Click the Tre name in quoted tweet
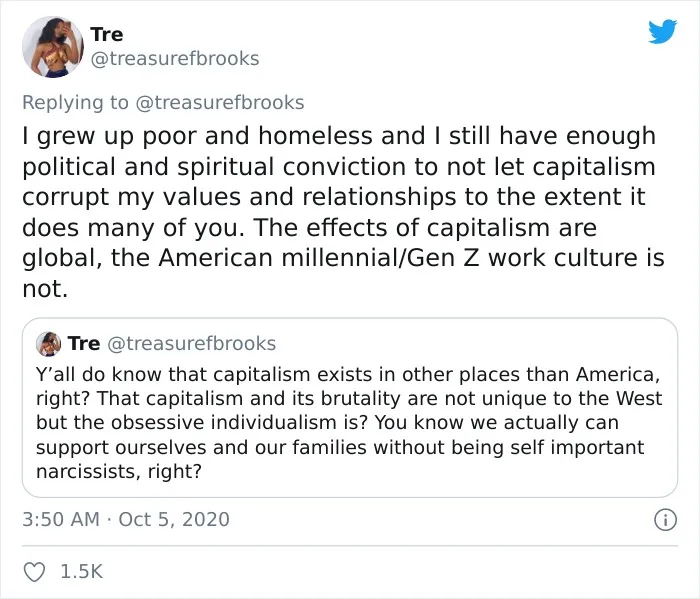This screenshot has height=599, width=700. (84, 343)
